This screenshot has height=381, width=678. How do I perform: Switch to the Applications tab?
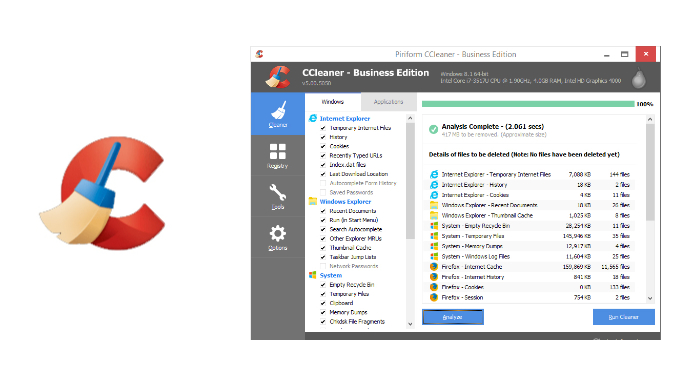coord(388,102)
